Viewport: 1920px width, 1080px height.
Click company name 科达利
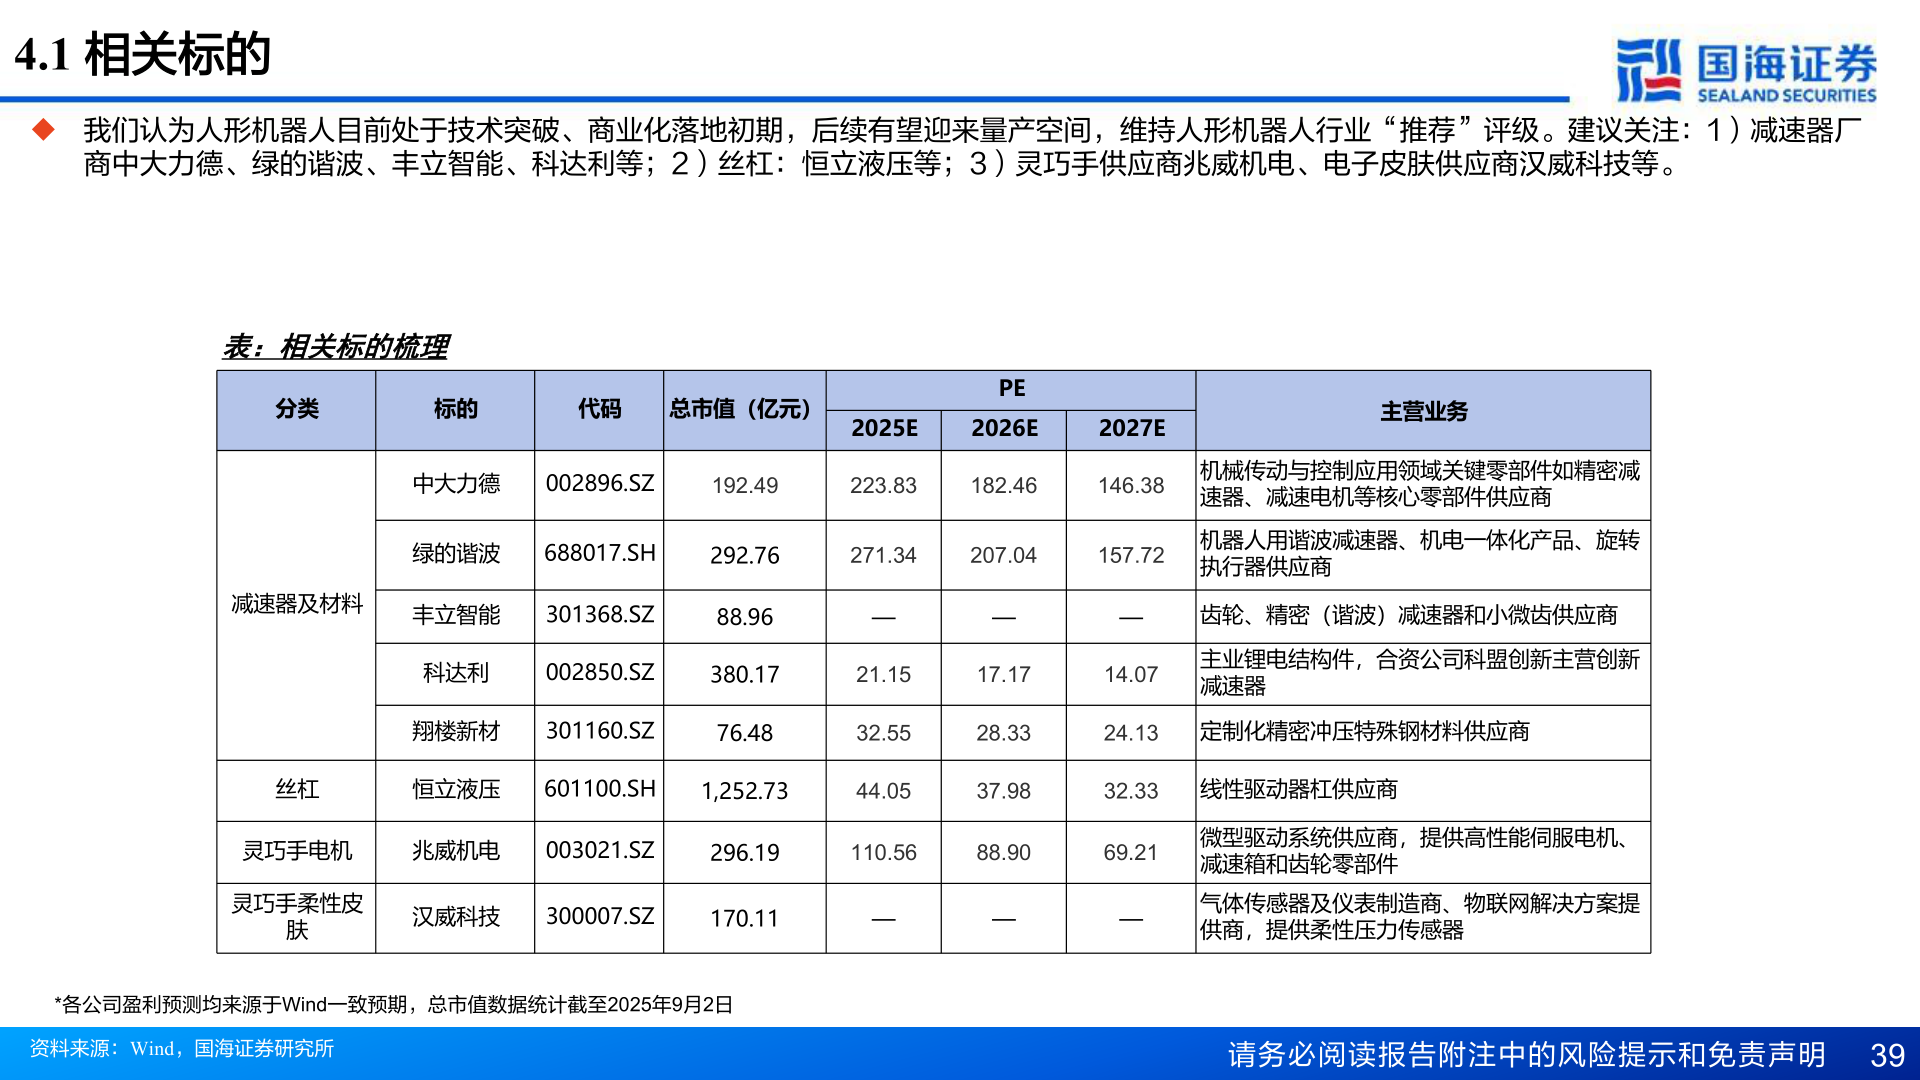pos(455,673)
